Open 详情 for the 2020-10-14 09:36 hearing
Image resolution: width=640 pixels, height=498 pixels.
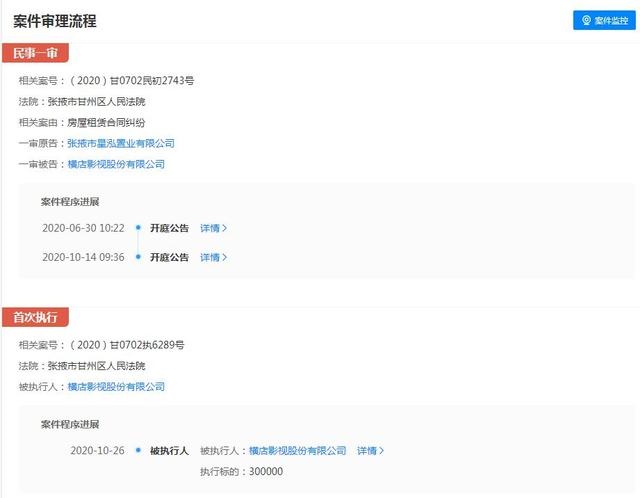(213, 257)
